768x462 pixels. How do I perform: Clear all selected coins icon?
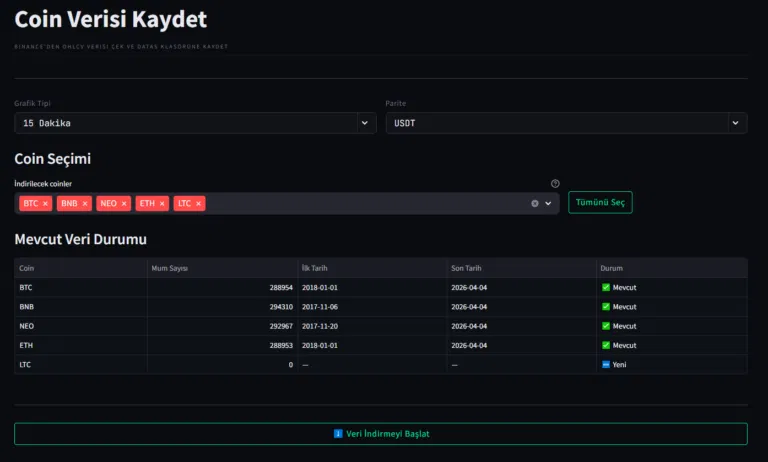coord(535,203)
